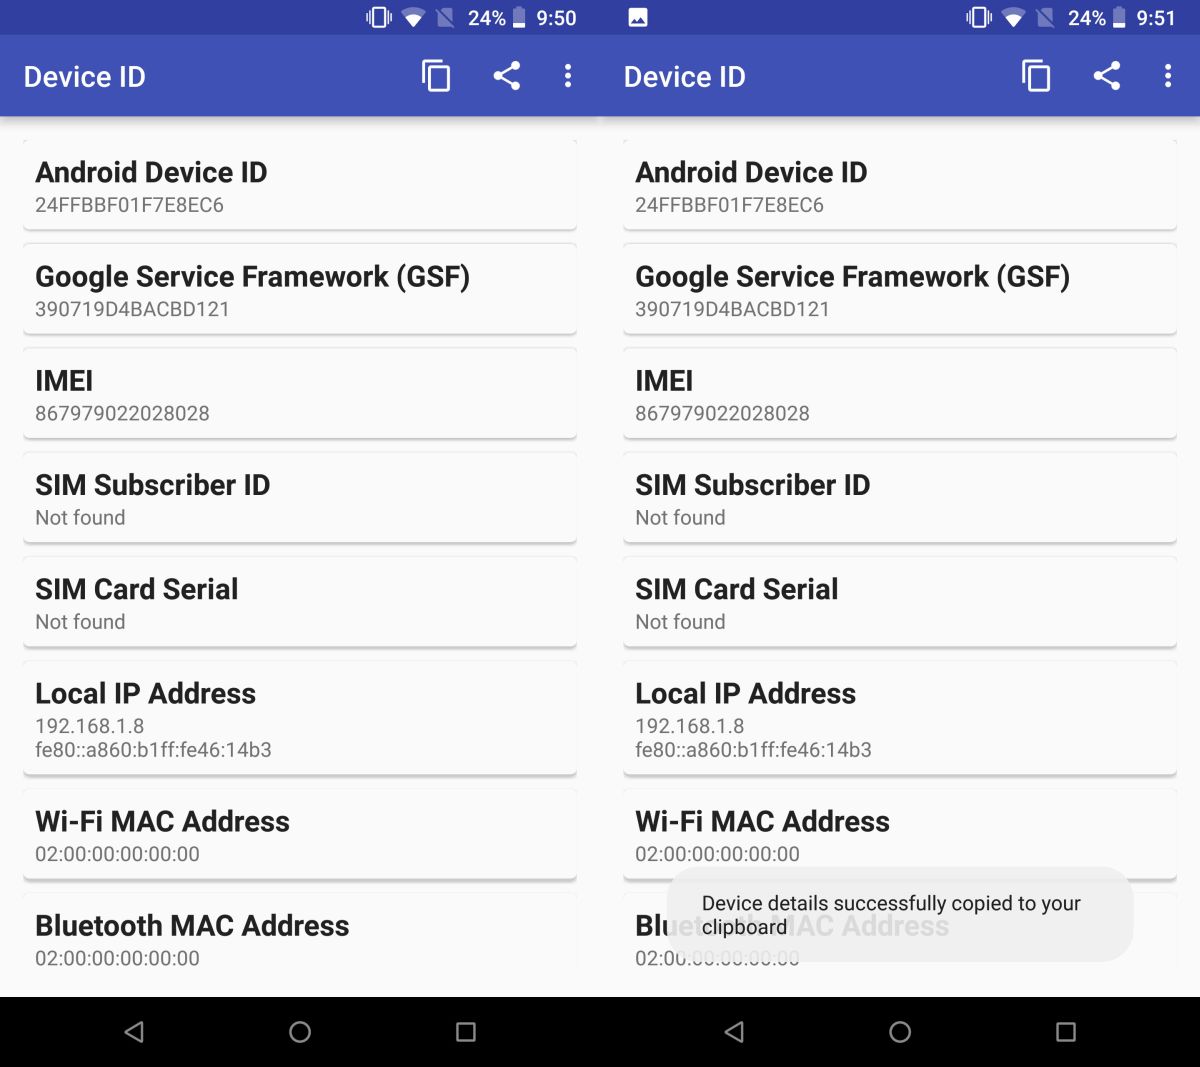Click the copy icon in the left toolbar
1200x1067 pixels.
[x=435, y=76]
